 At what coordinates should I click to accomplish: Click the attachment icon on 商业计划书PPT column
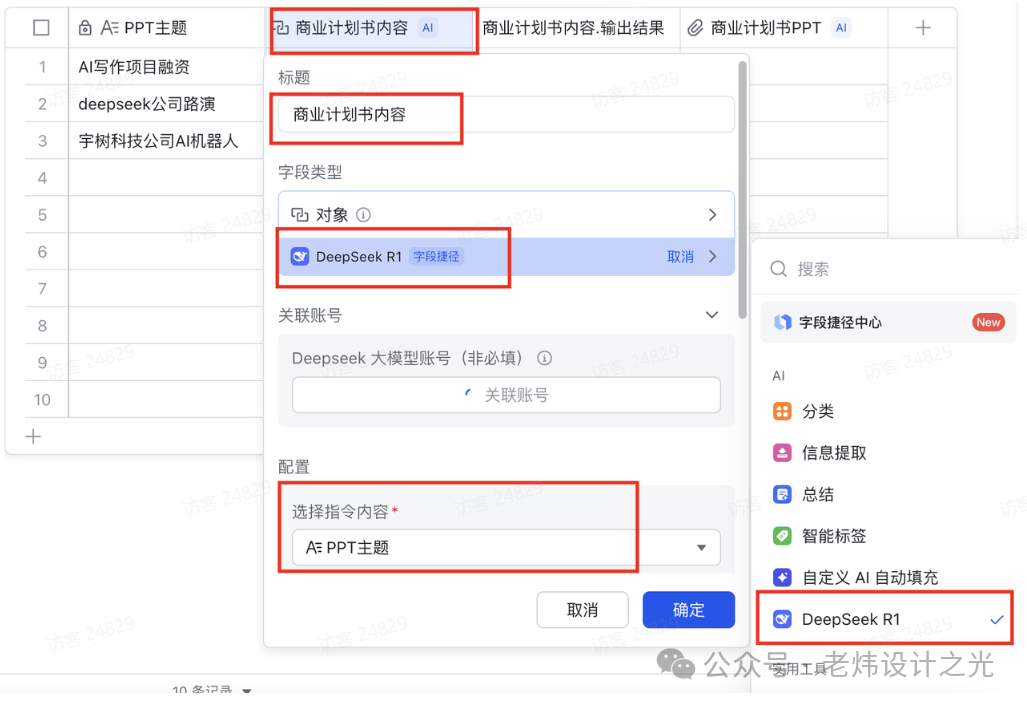tap(695, 28)
